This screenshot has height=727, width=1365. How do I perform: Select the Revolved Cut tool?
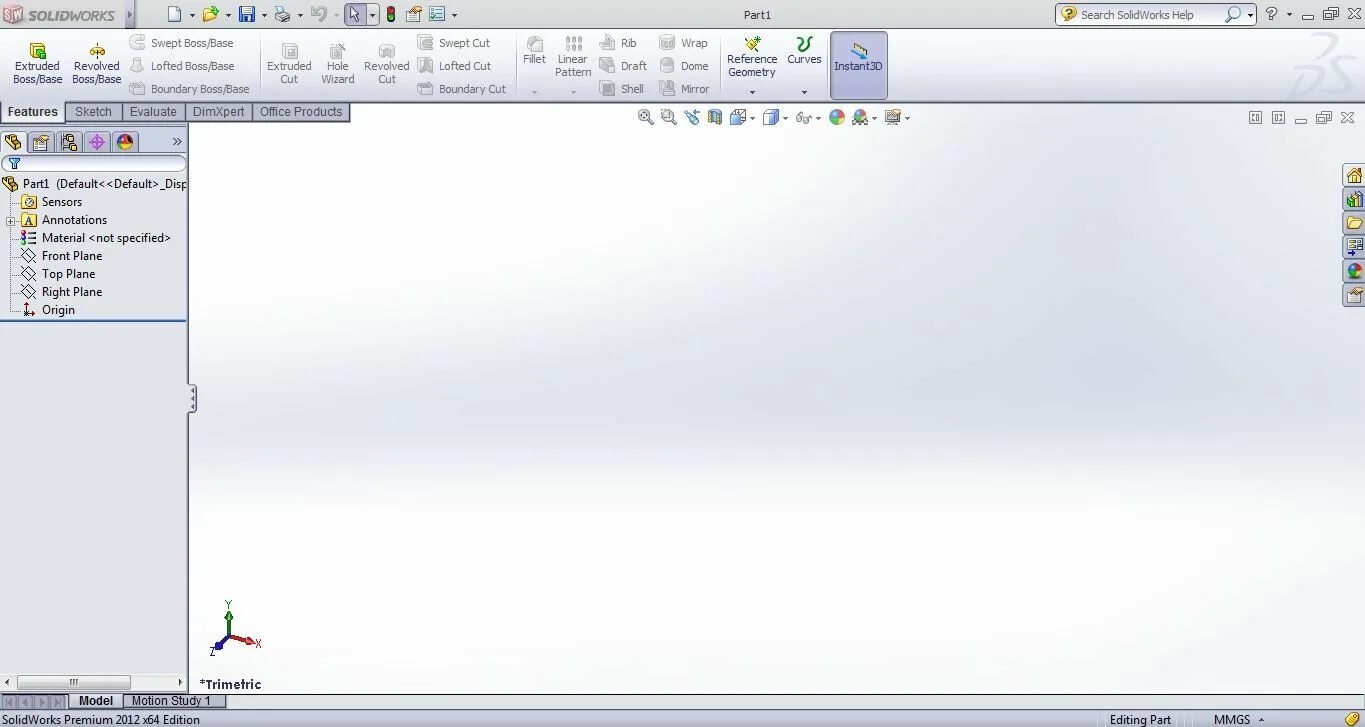(387, 64)
